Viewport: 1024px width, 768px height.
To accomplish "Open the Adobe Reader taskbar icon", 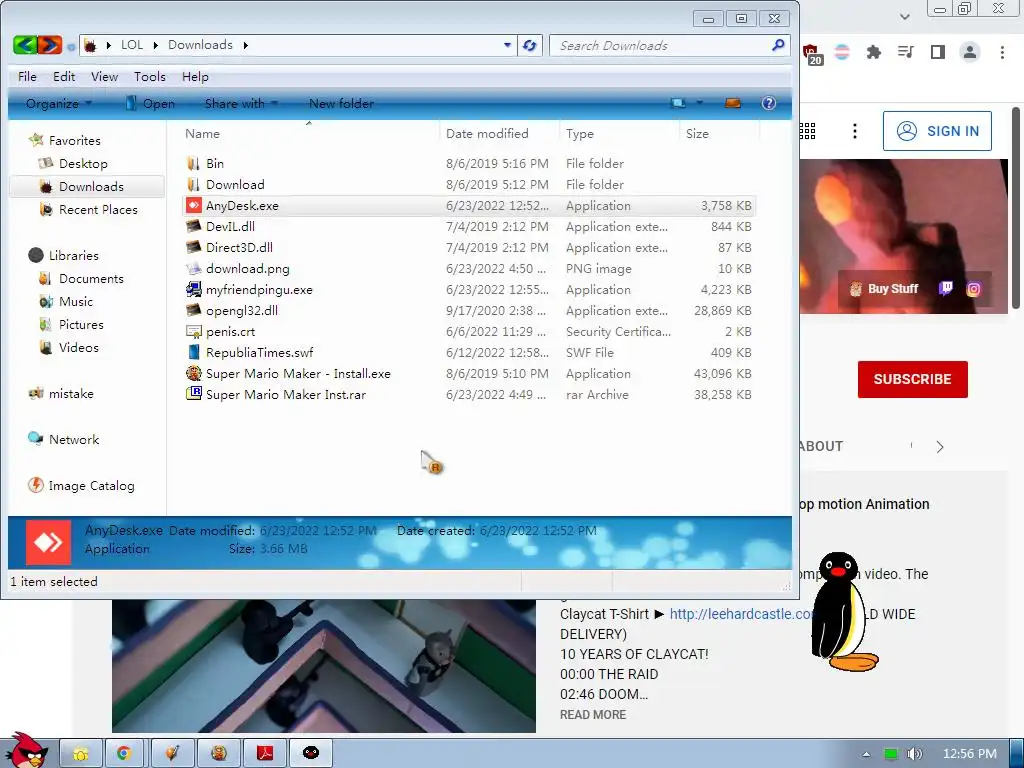I will 264,754.
